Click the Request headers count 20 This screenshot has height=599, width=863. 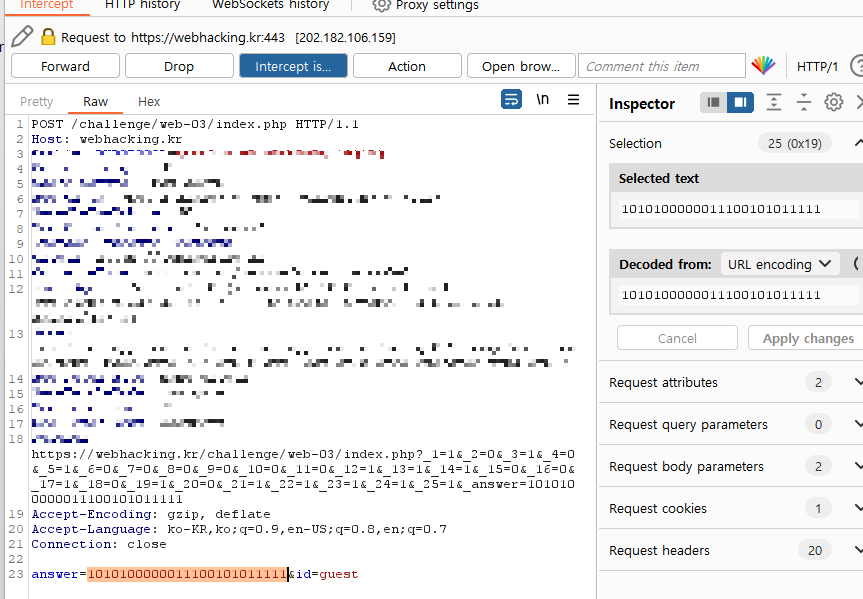815,550
